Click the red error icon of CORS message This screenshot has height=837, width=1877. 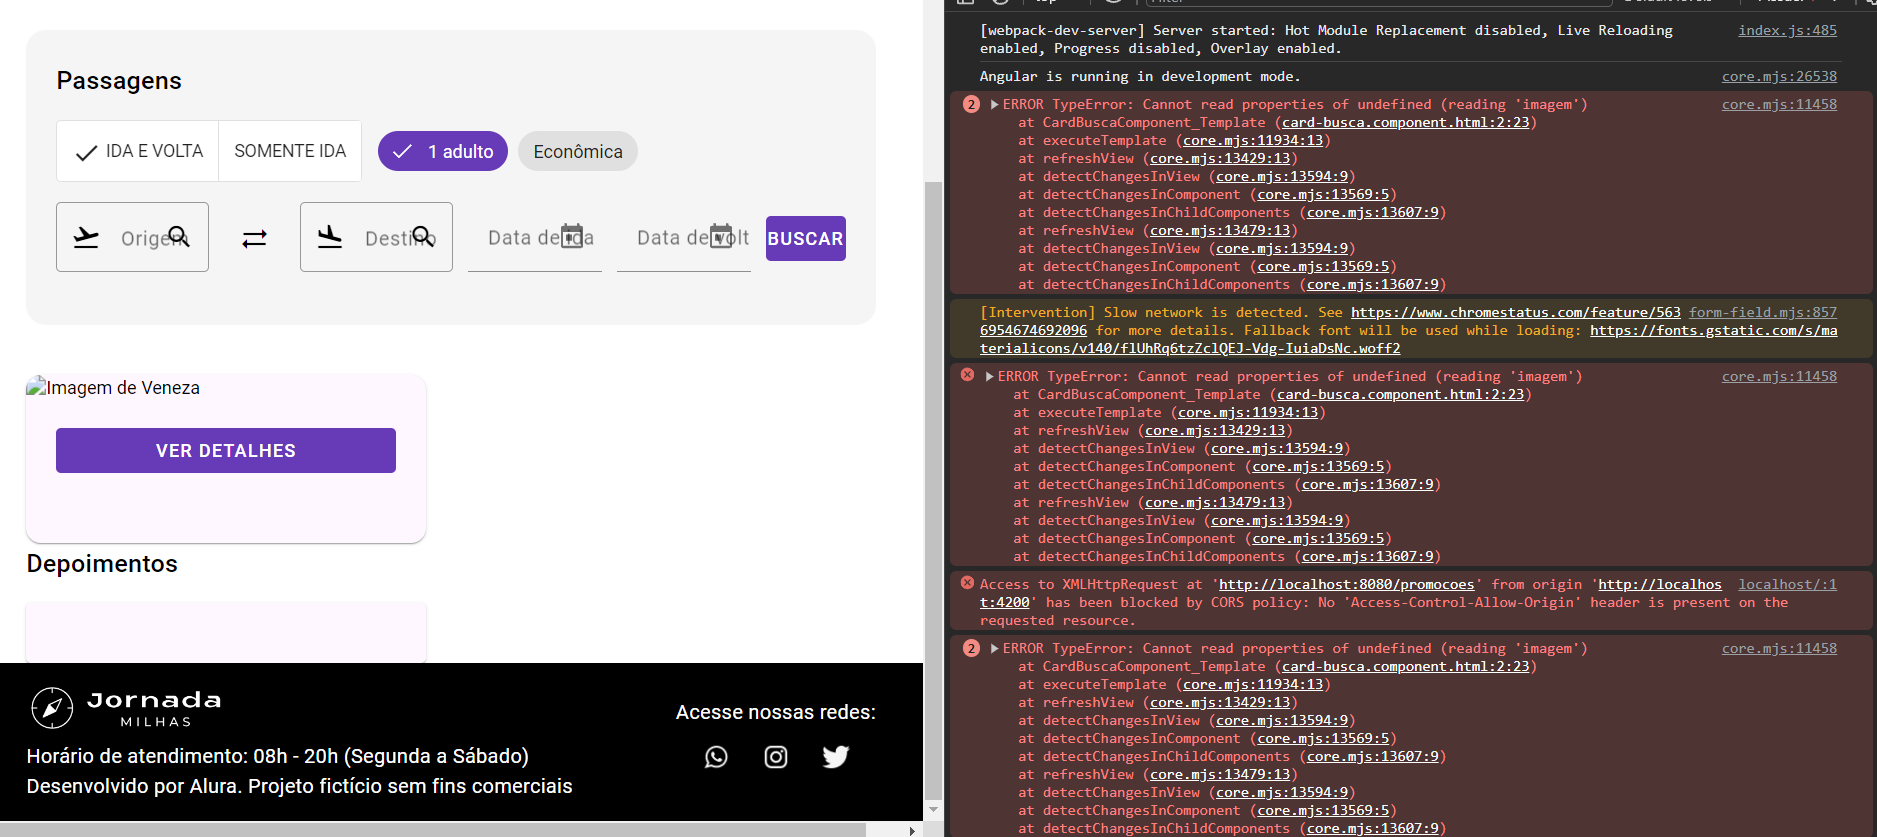967,583
